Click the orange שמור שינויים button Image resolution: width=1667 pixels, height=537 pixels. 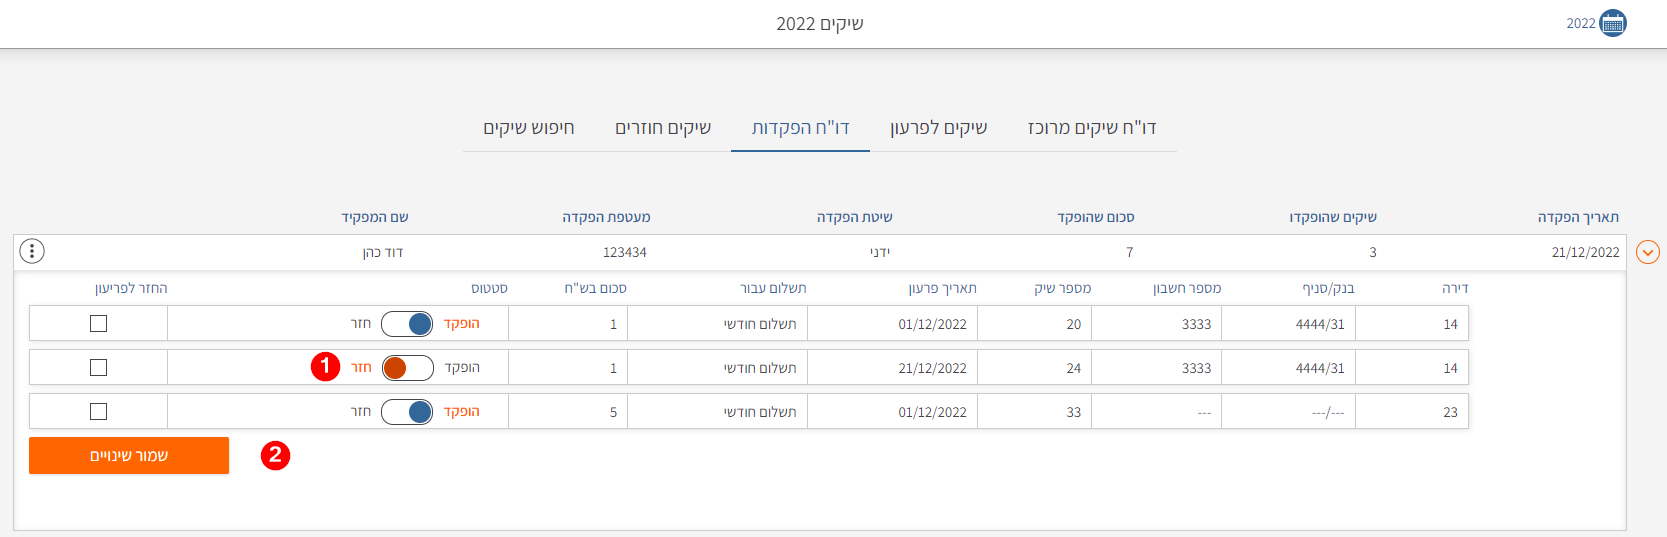pyautogui.click(x=129, y=456)
